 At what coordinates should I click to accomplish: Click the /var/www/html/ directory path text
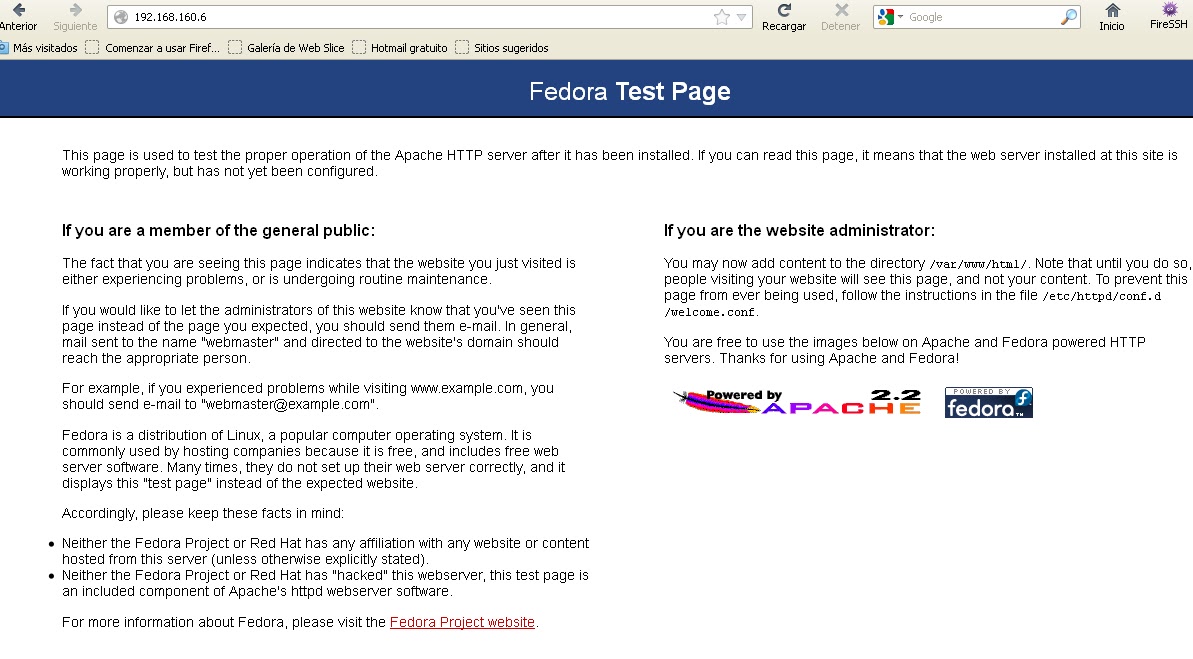978,264
